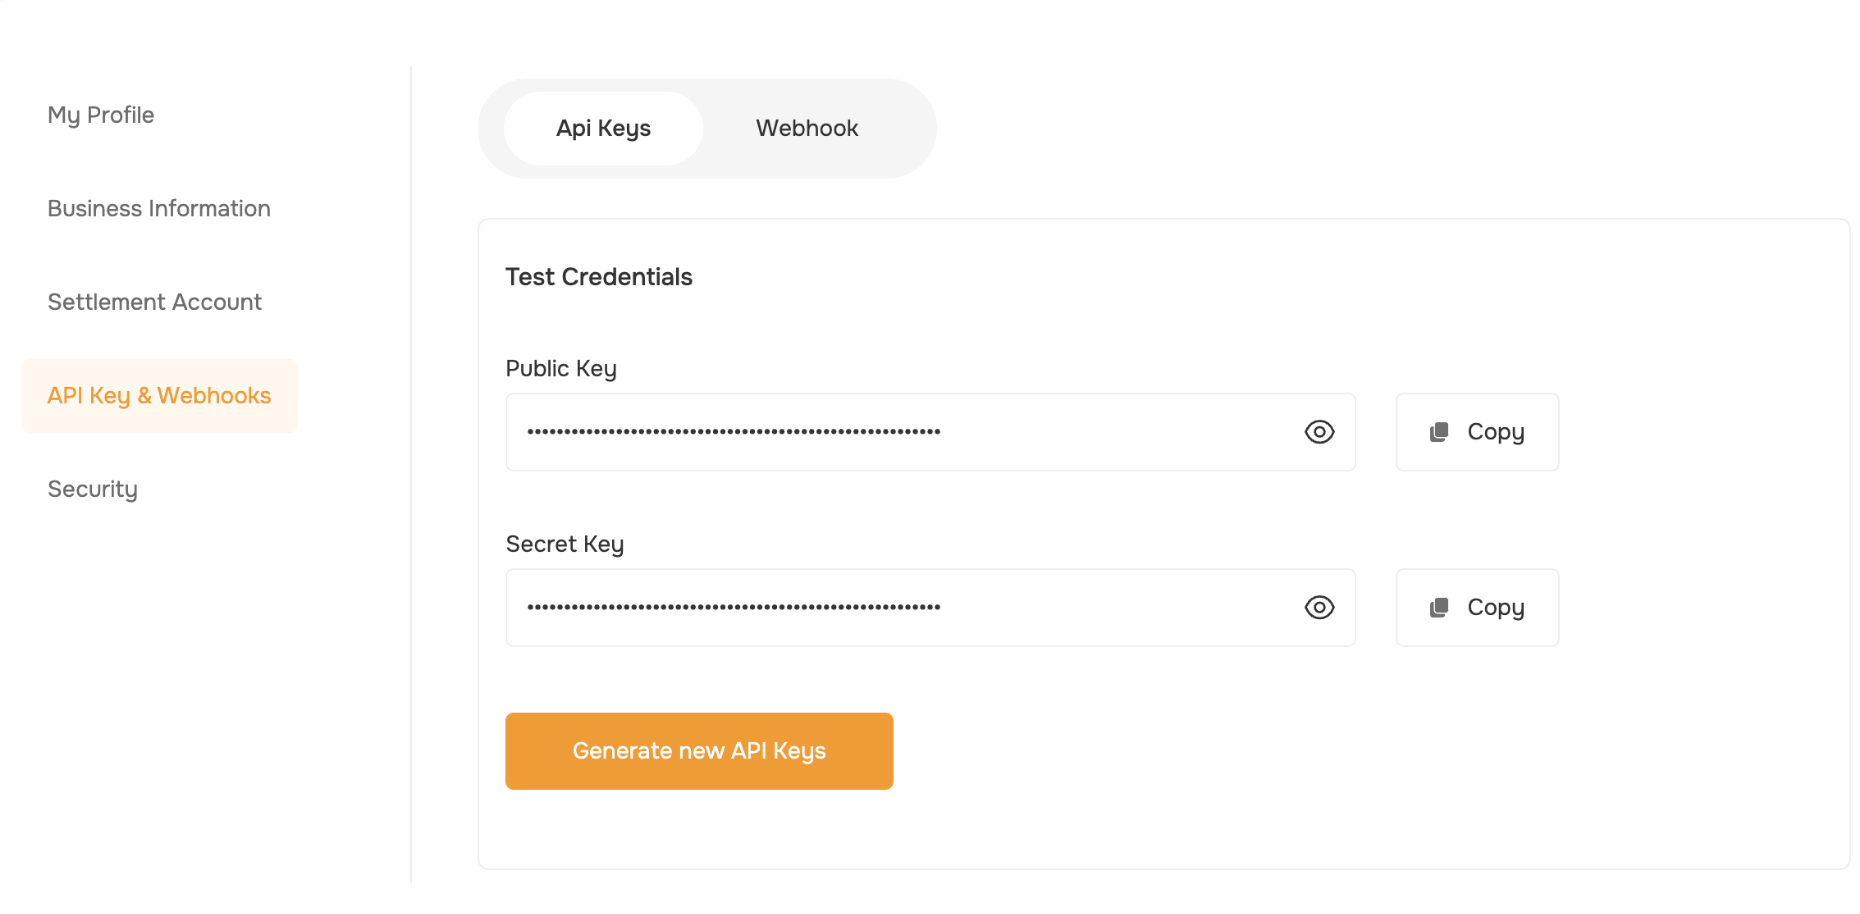The width and height of the screenshot is (1860, 914).
Task: Switch to the Webhook tab
Action: coord(807,128)
